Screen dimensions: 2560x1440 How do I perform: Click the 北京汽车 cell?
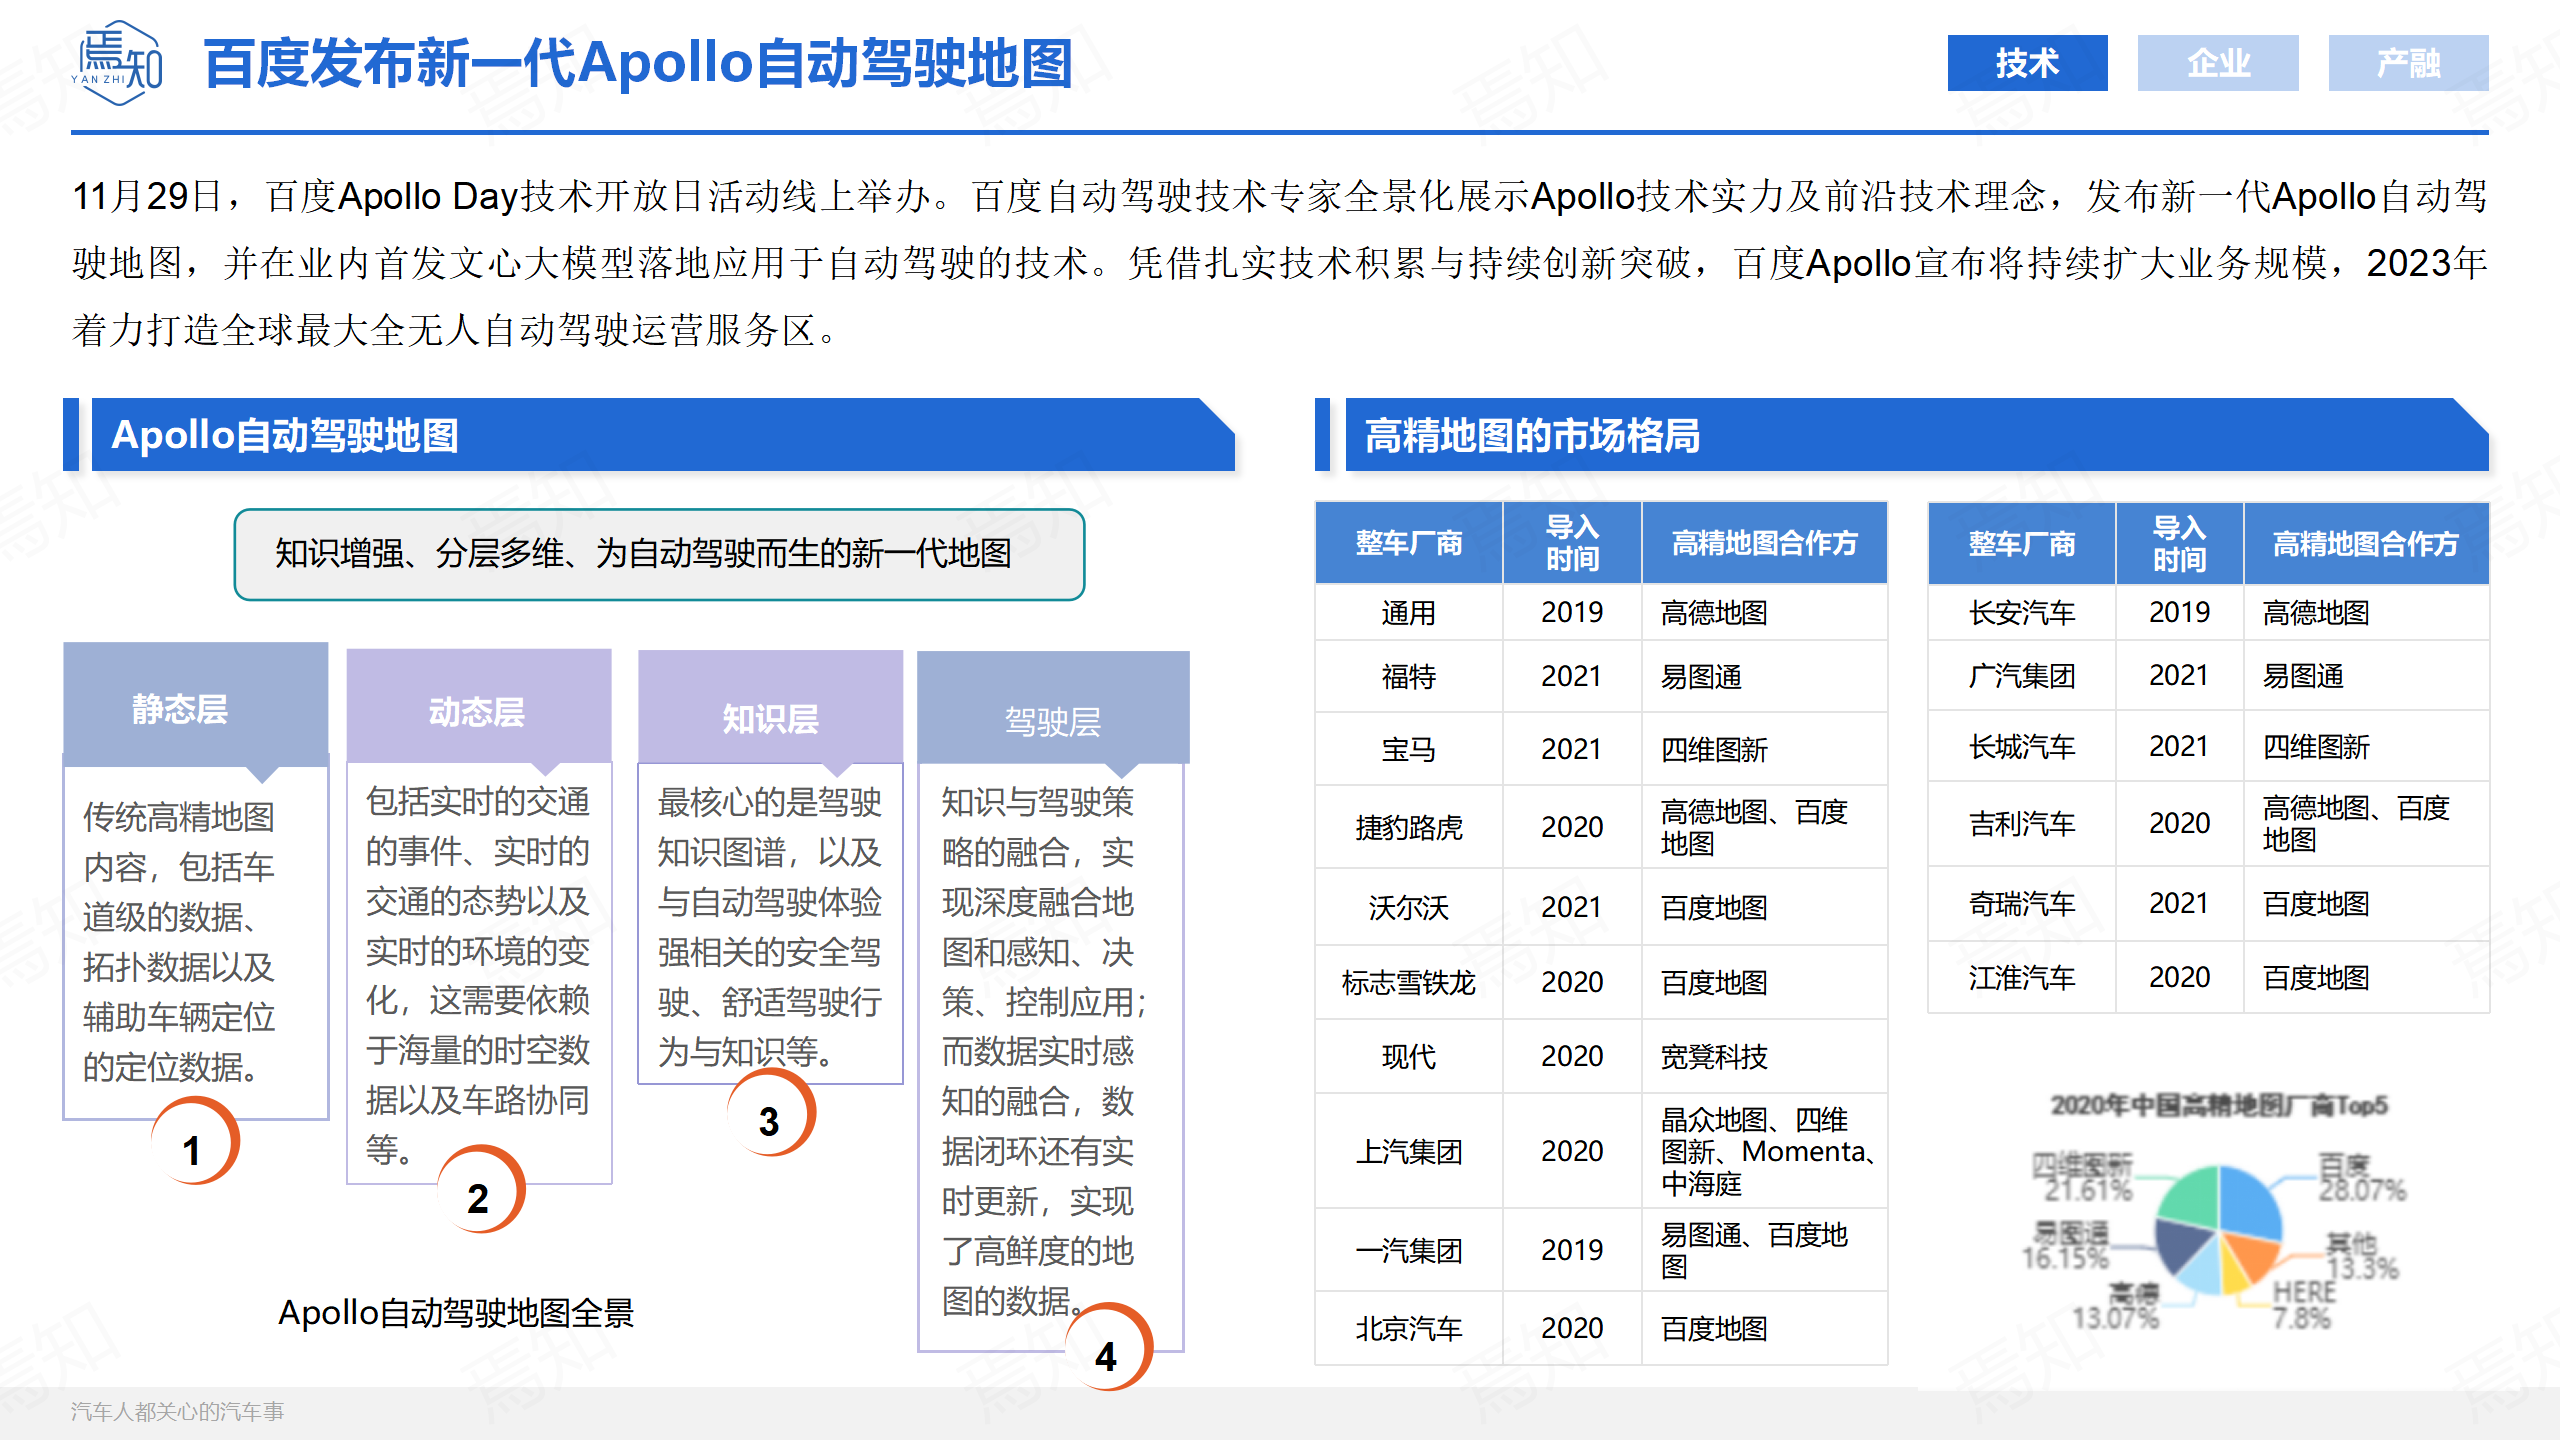1409,1328
